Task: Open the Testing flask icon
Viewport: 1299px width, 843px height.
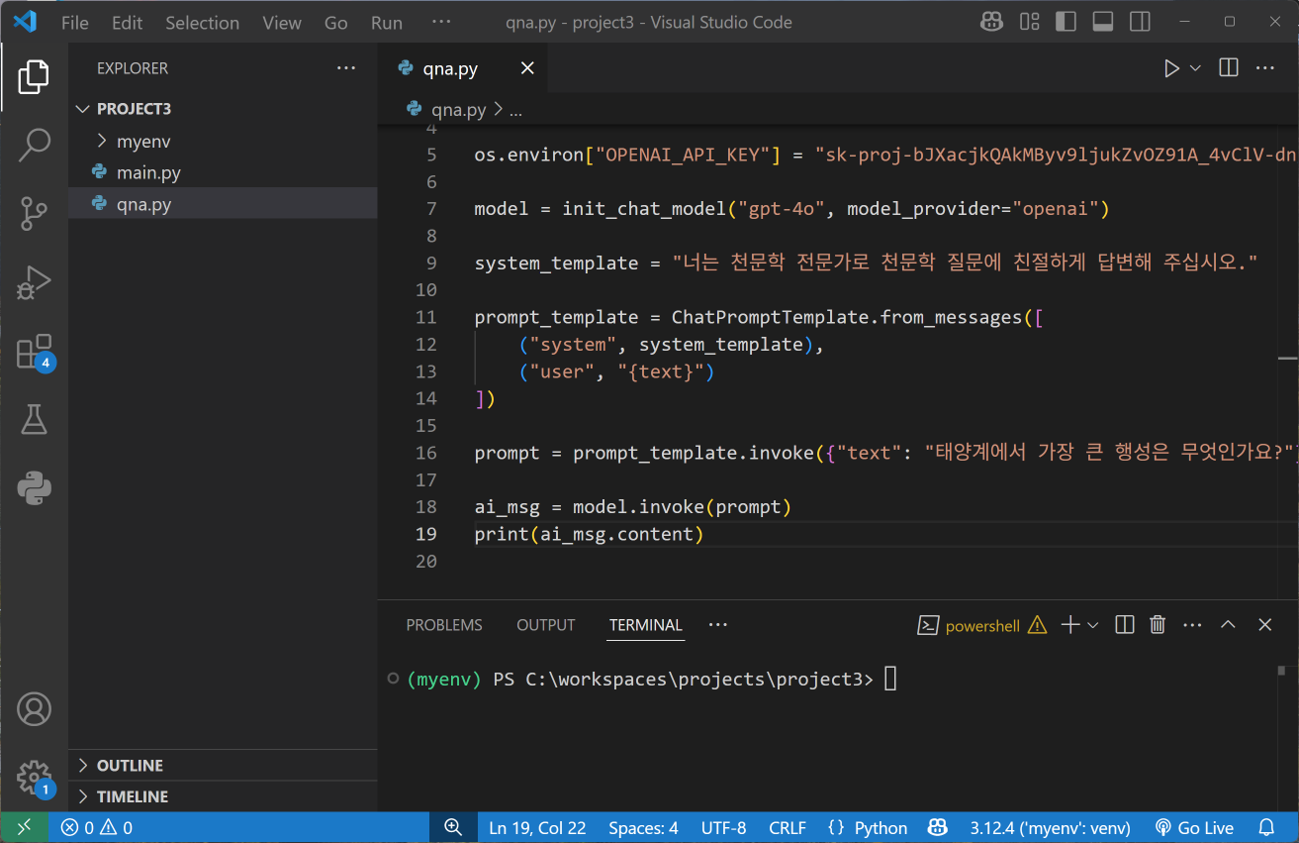Action: 34,420
